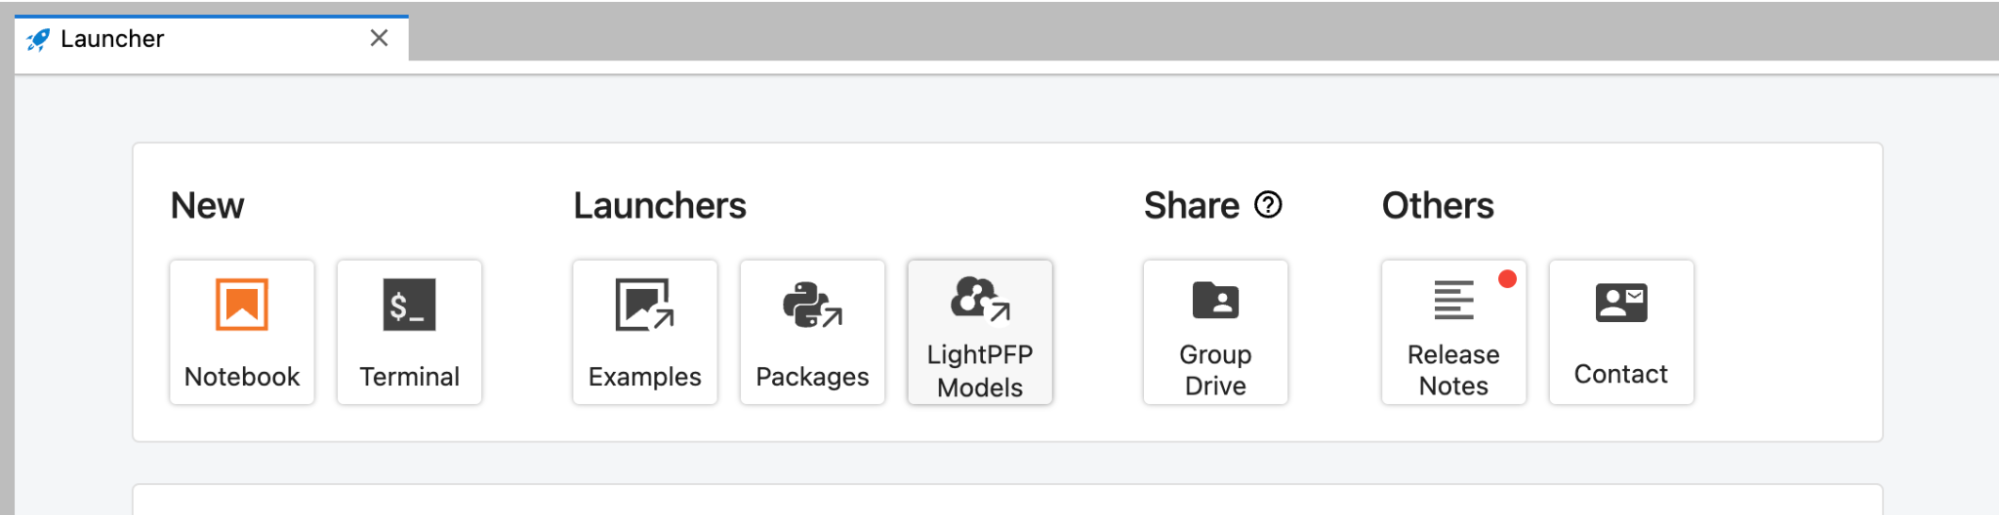Click the Terminal text label
This screenshot has height=516, width=1999.
click(x=409, y=376)
